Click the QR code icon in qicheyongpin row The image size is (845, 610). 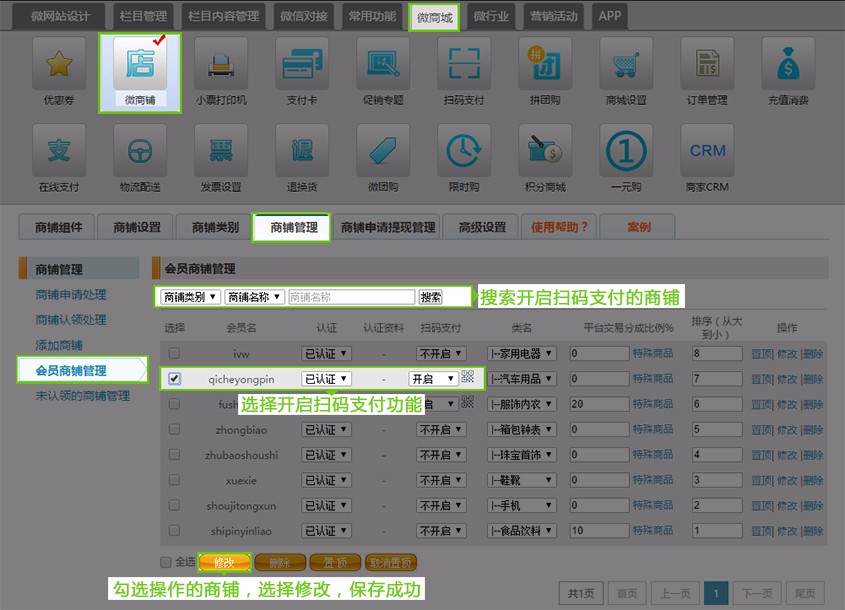468,376
